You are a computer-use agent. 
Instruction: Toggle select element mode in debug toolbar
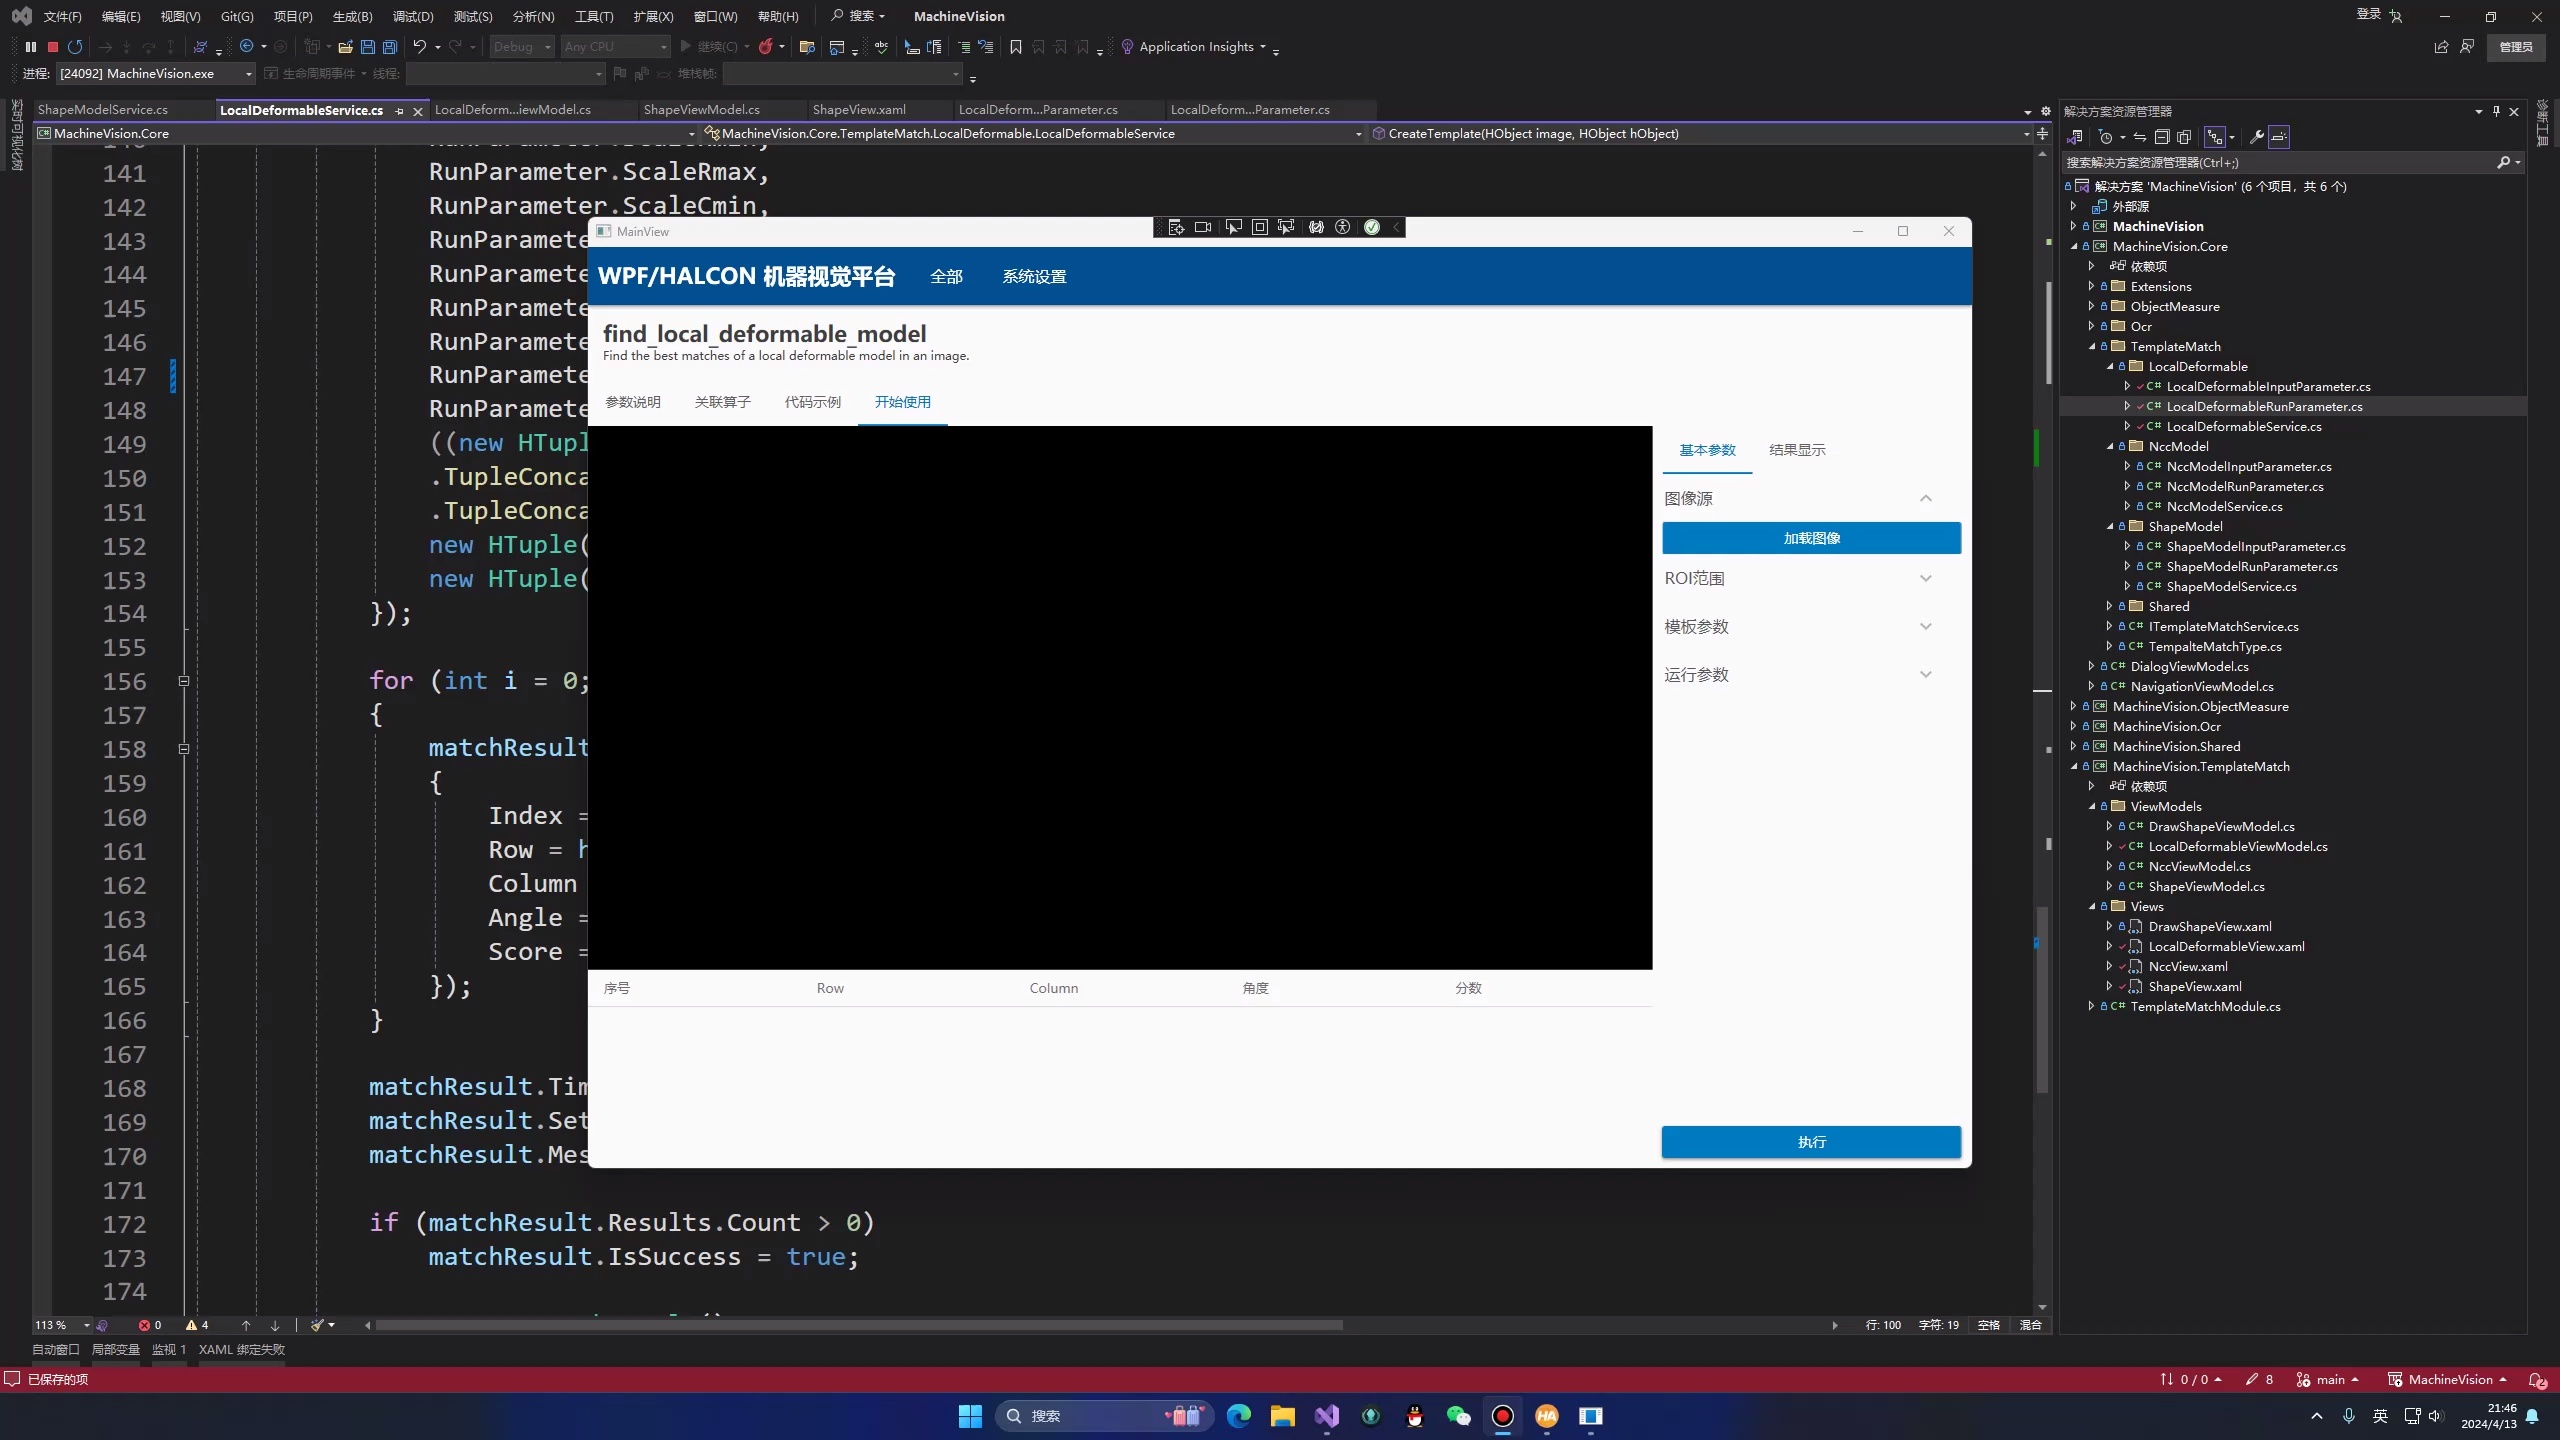pyautogui.click(x=1233, y=228)
